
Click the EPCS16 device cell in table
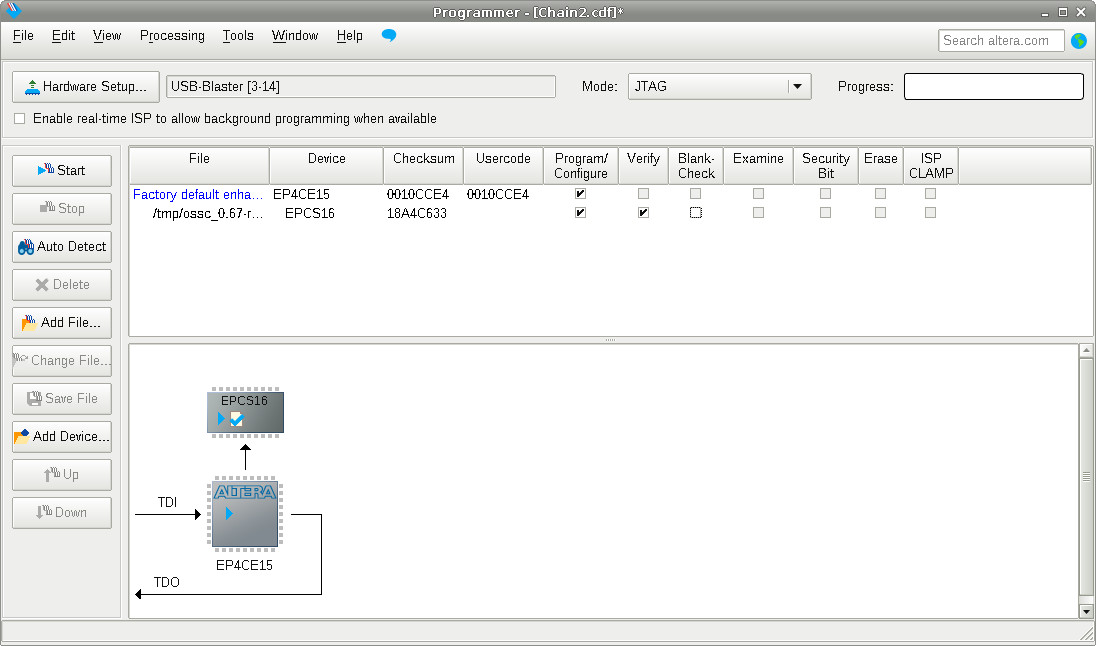[x=310, y=213]
